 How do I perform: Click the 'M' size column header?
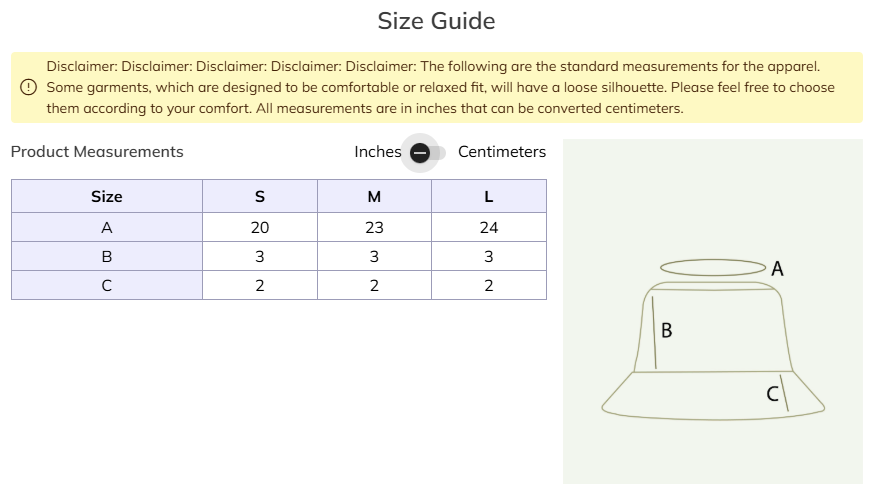[x=374, y=196]
